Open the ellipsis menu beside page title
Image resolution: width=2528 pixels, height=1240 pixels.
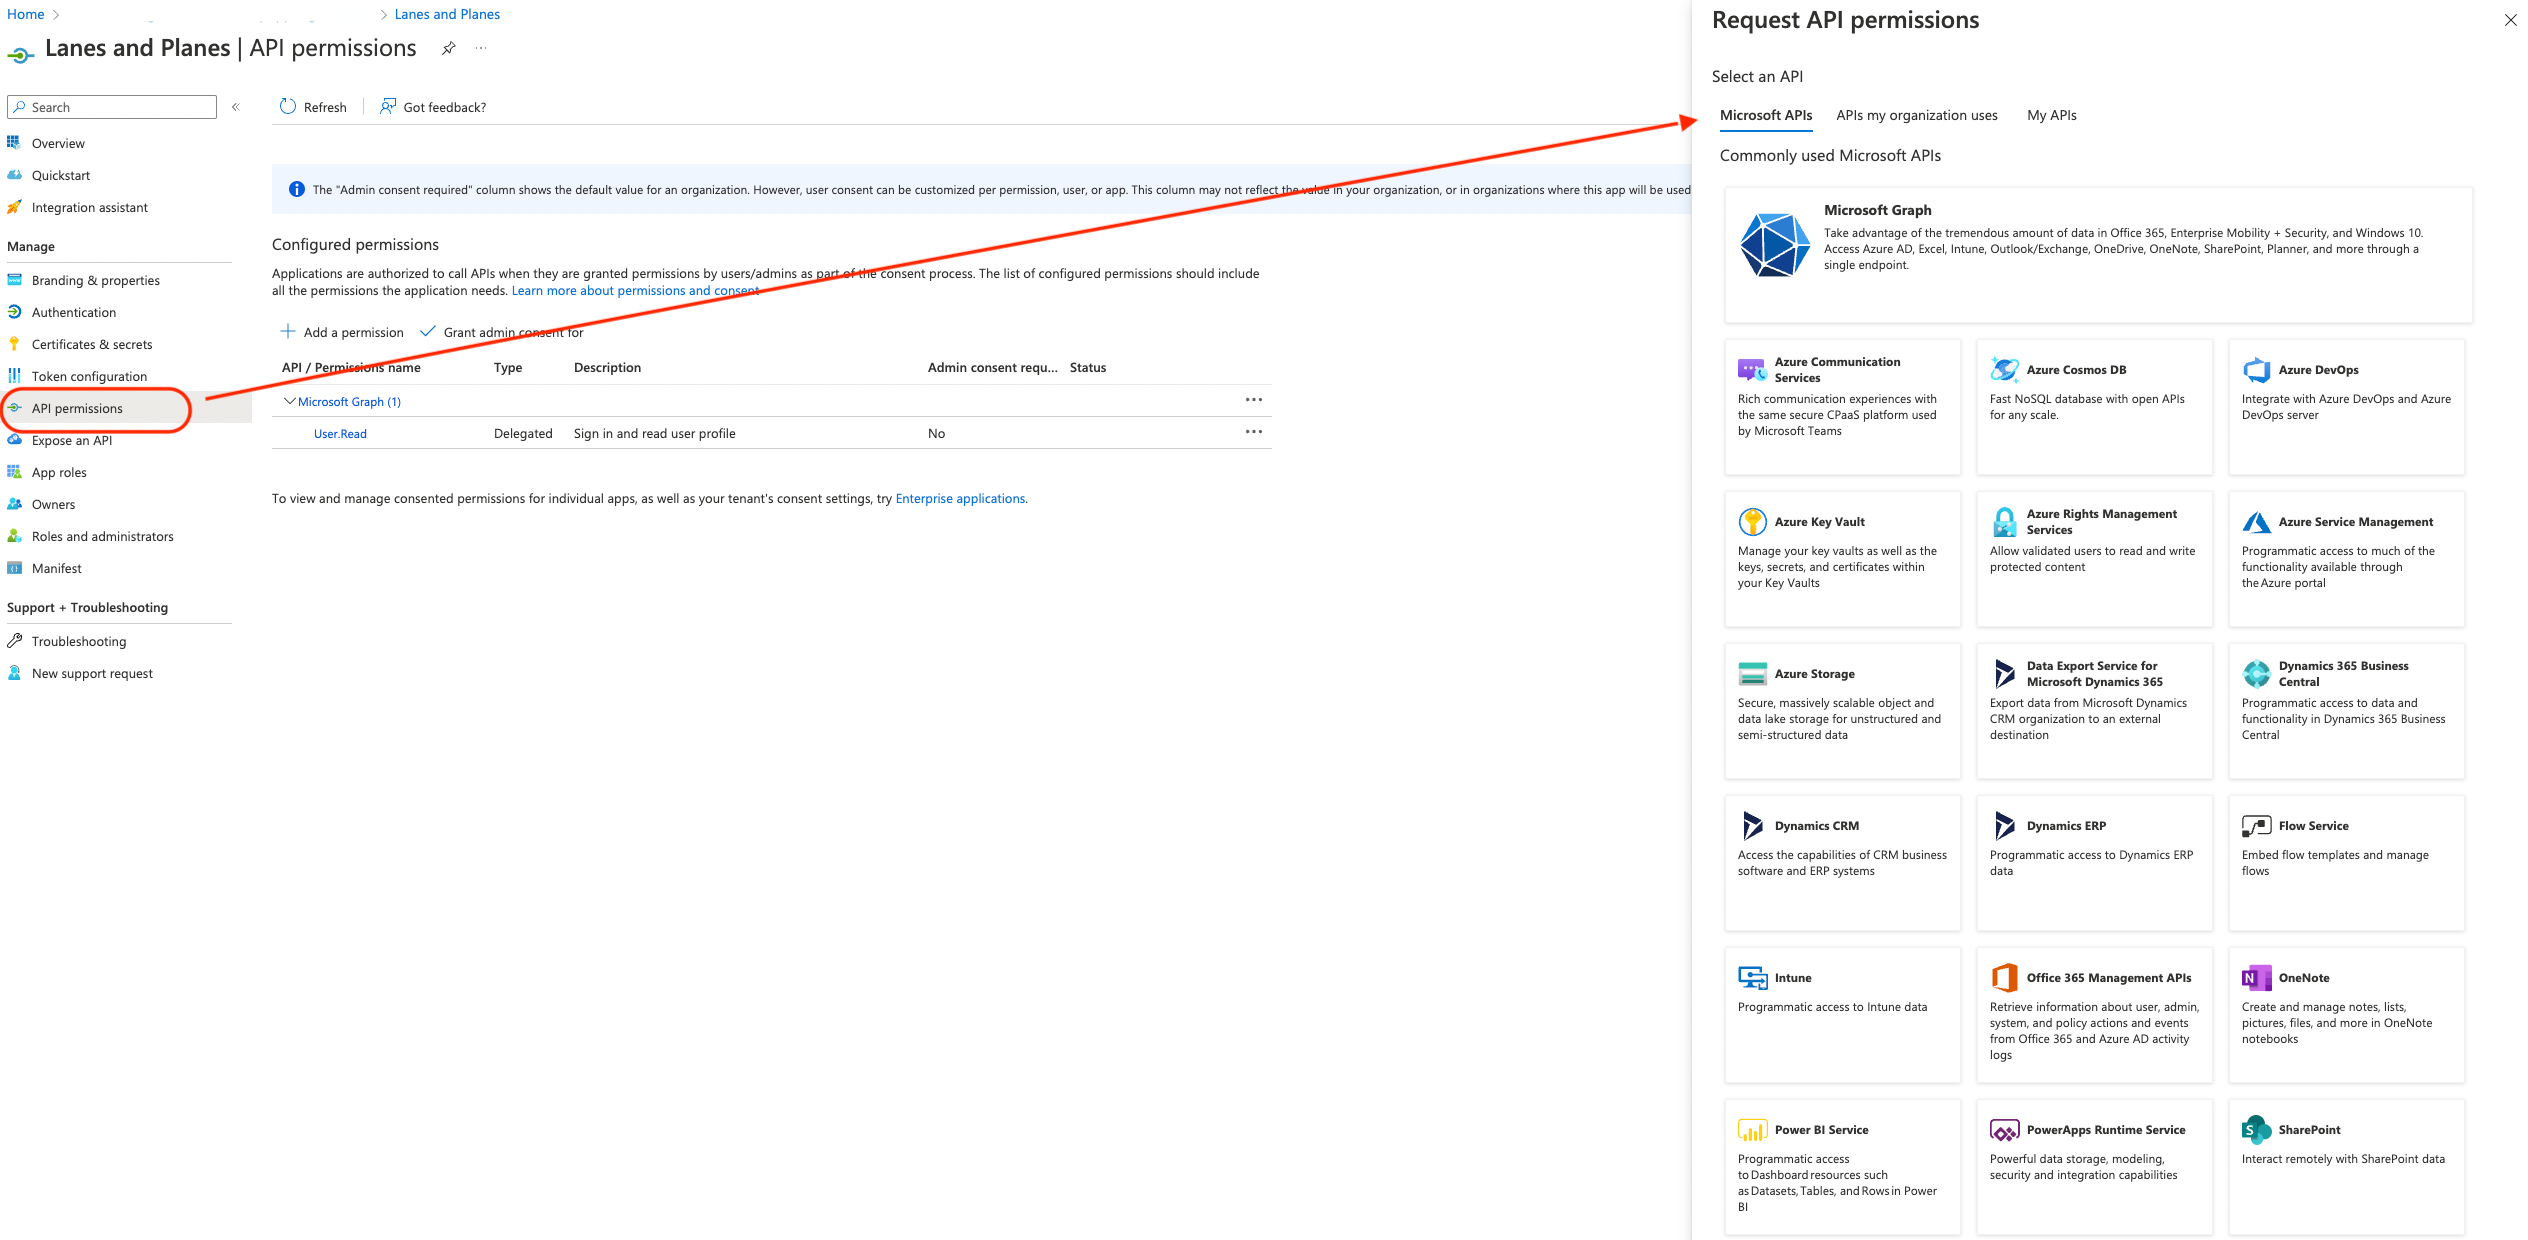pos(481,48)
